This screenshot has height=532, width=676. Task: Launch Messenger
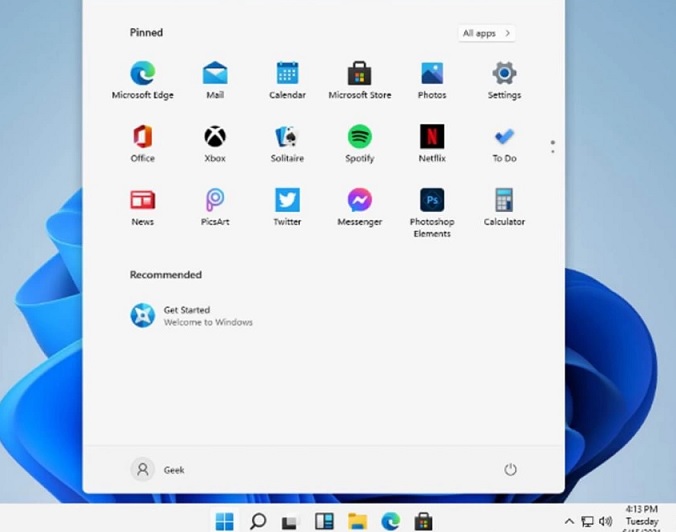click(x=360, y=207)
